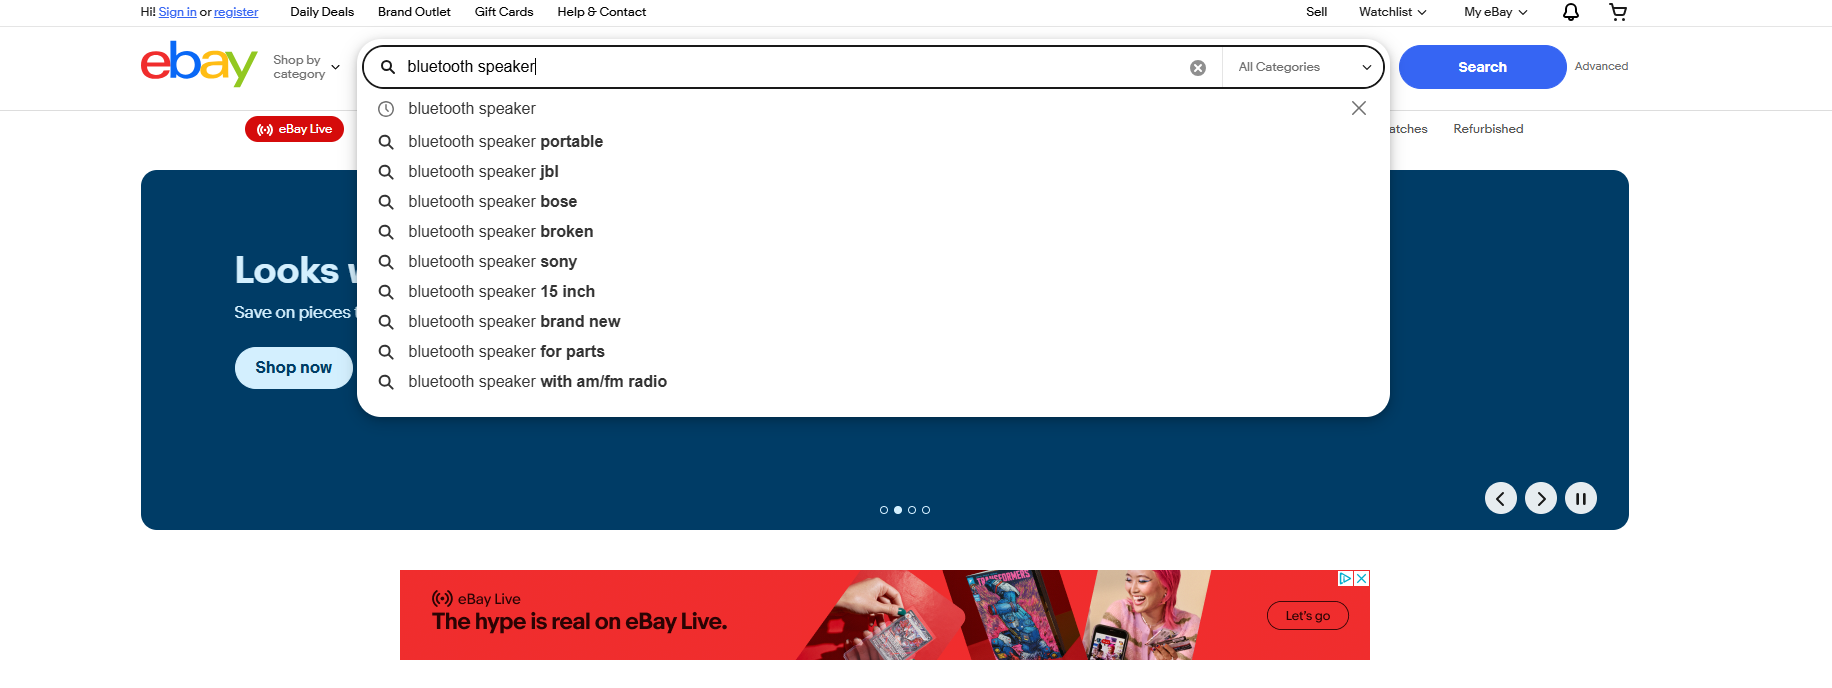Click the magnifier icon in the search field
This screenshot has height=688, width=1832.
tap(388, 67)
